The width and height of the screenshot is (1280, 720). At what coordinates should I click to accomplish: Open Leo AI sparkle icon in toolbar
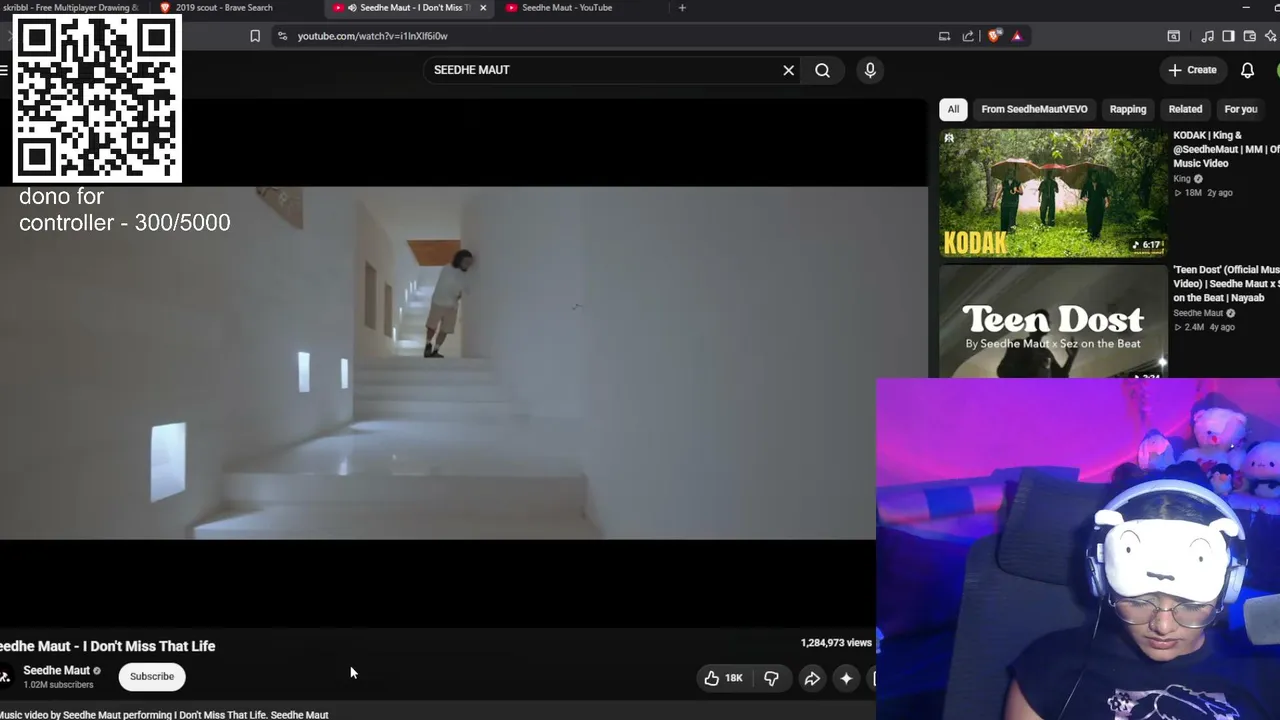pyautogui.click(x=1271, y=36)
